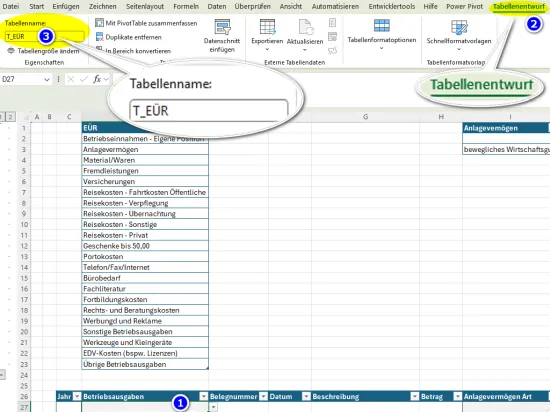The height and width of the screenshot is (412, 550).
Task: Open the Beschreibung column filter dropdown
Action: pos(415,396)
